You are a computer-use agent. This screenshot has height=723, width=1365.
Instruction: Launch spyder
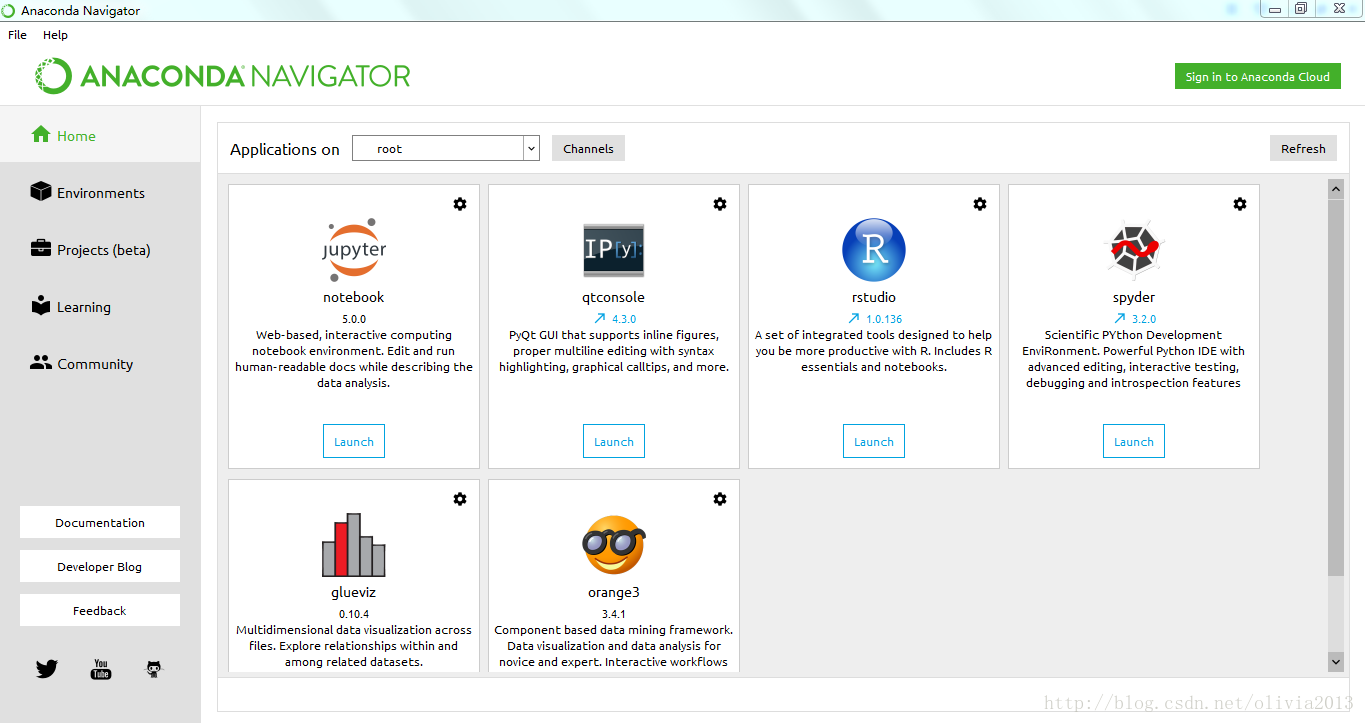tap(1134, 441)
